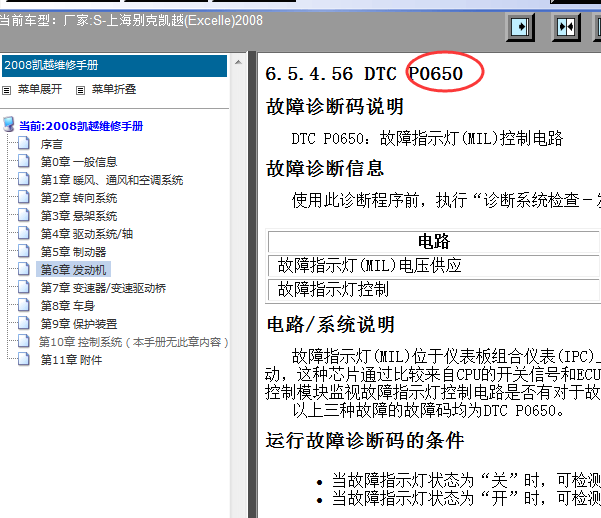
Task: Click grayed 第10章 控制系统 entry
Action: [x=134, y=342]
